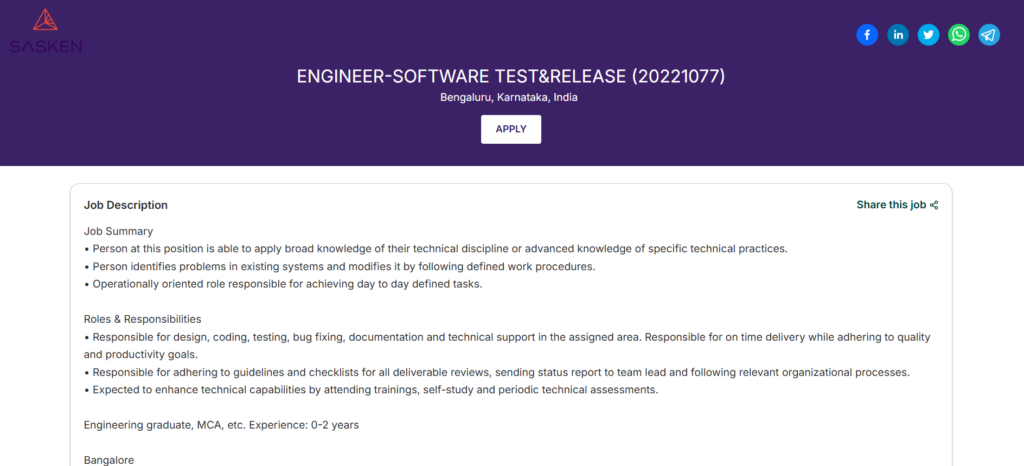The width and height of the screenshot is (1024, 466).
Task: Click the bullet about identifying problems in existing systems
Action: 340,267
